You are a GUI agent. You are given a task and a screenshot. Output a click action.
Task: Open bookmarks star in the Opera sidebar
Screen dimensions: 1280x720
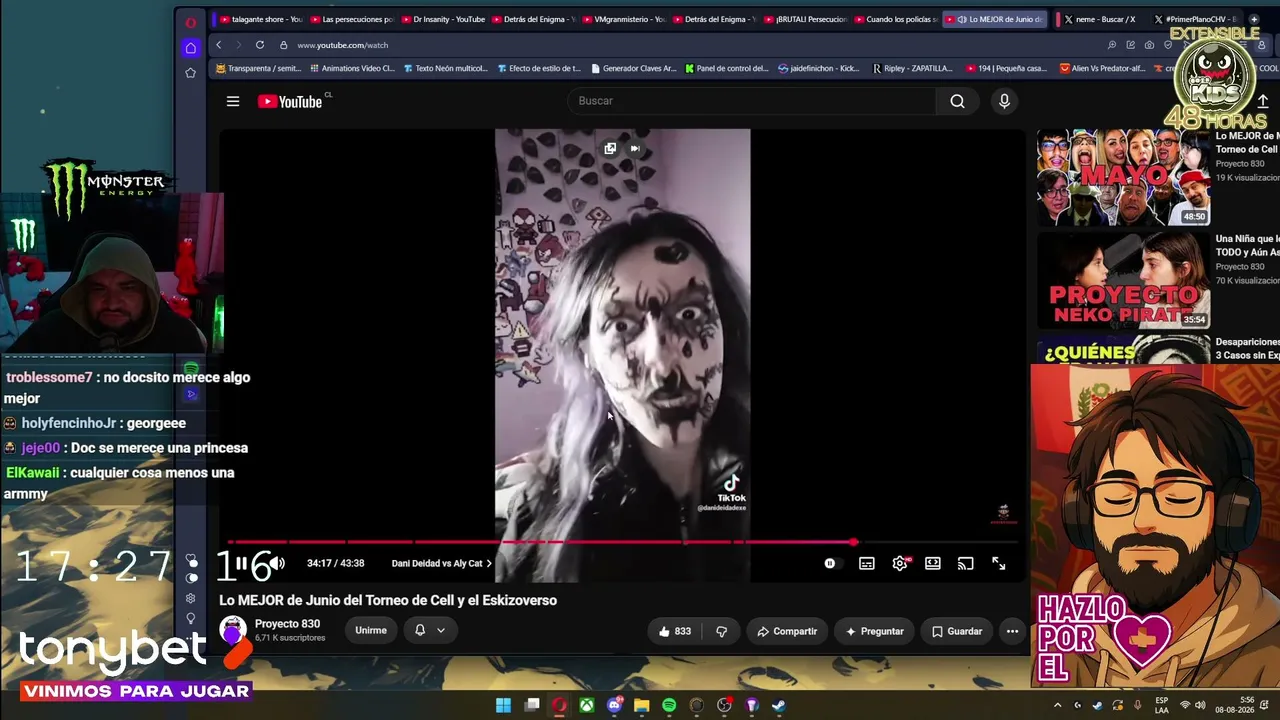tap(190, 73)
